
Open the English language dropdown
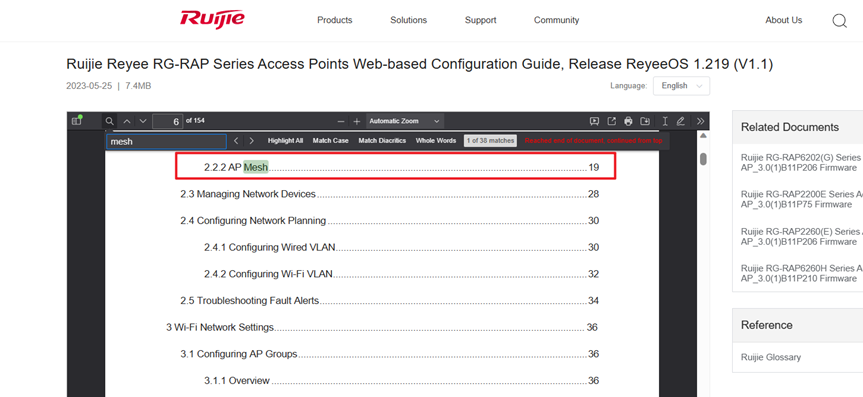click(x=681, y=86)
